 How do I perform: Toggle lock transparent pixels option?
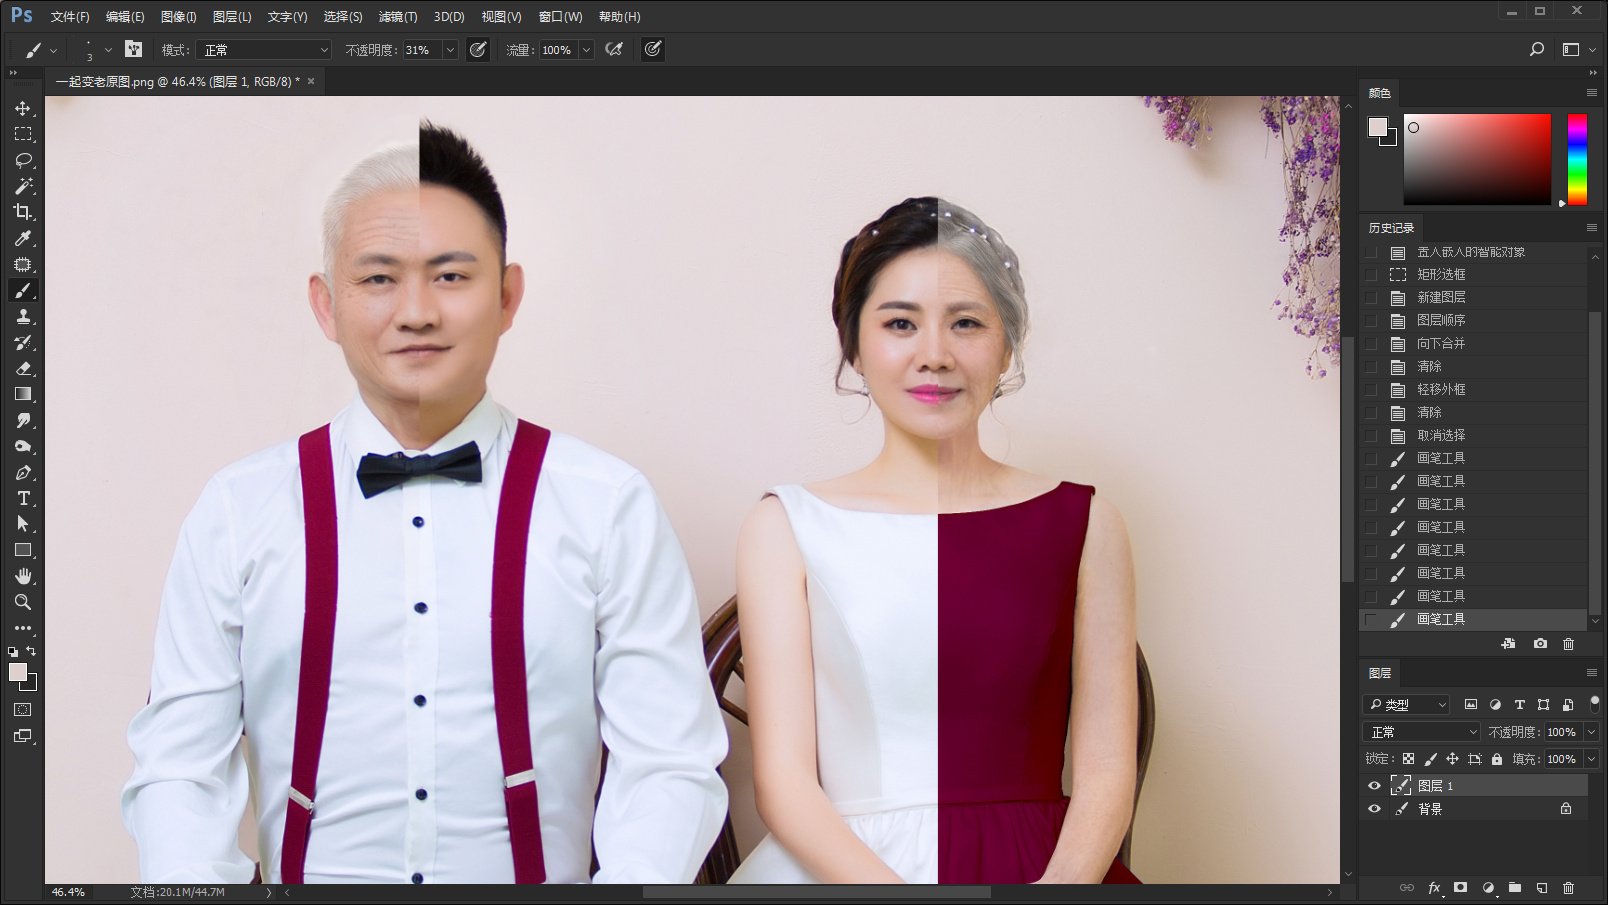tap(1408, 759)
